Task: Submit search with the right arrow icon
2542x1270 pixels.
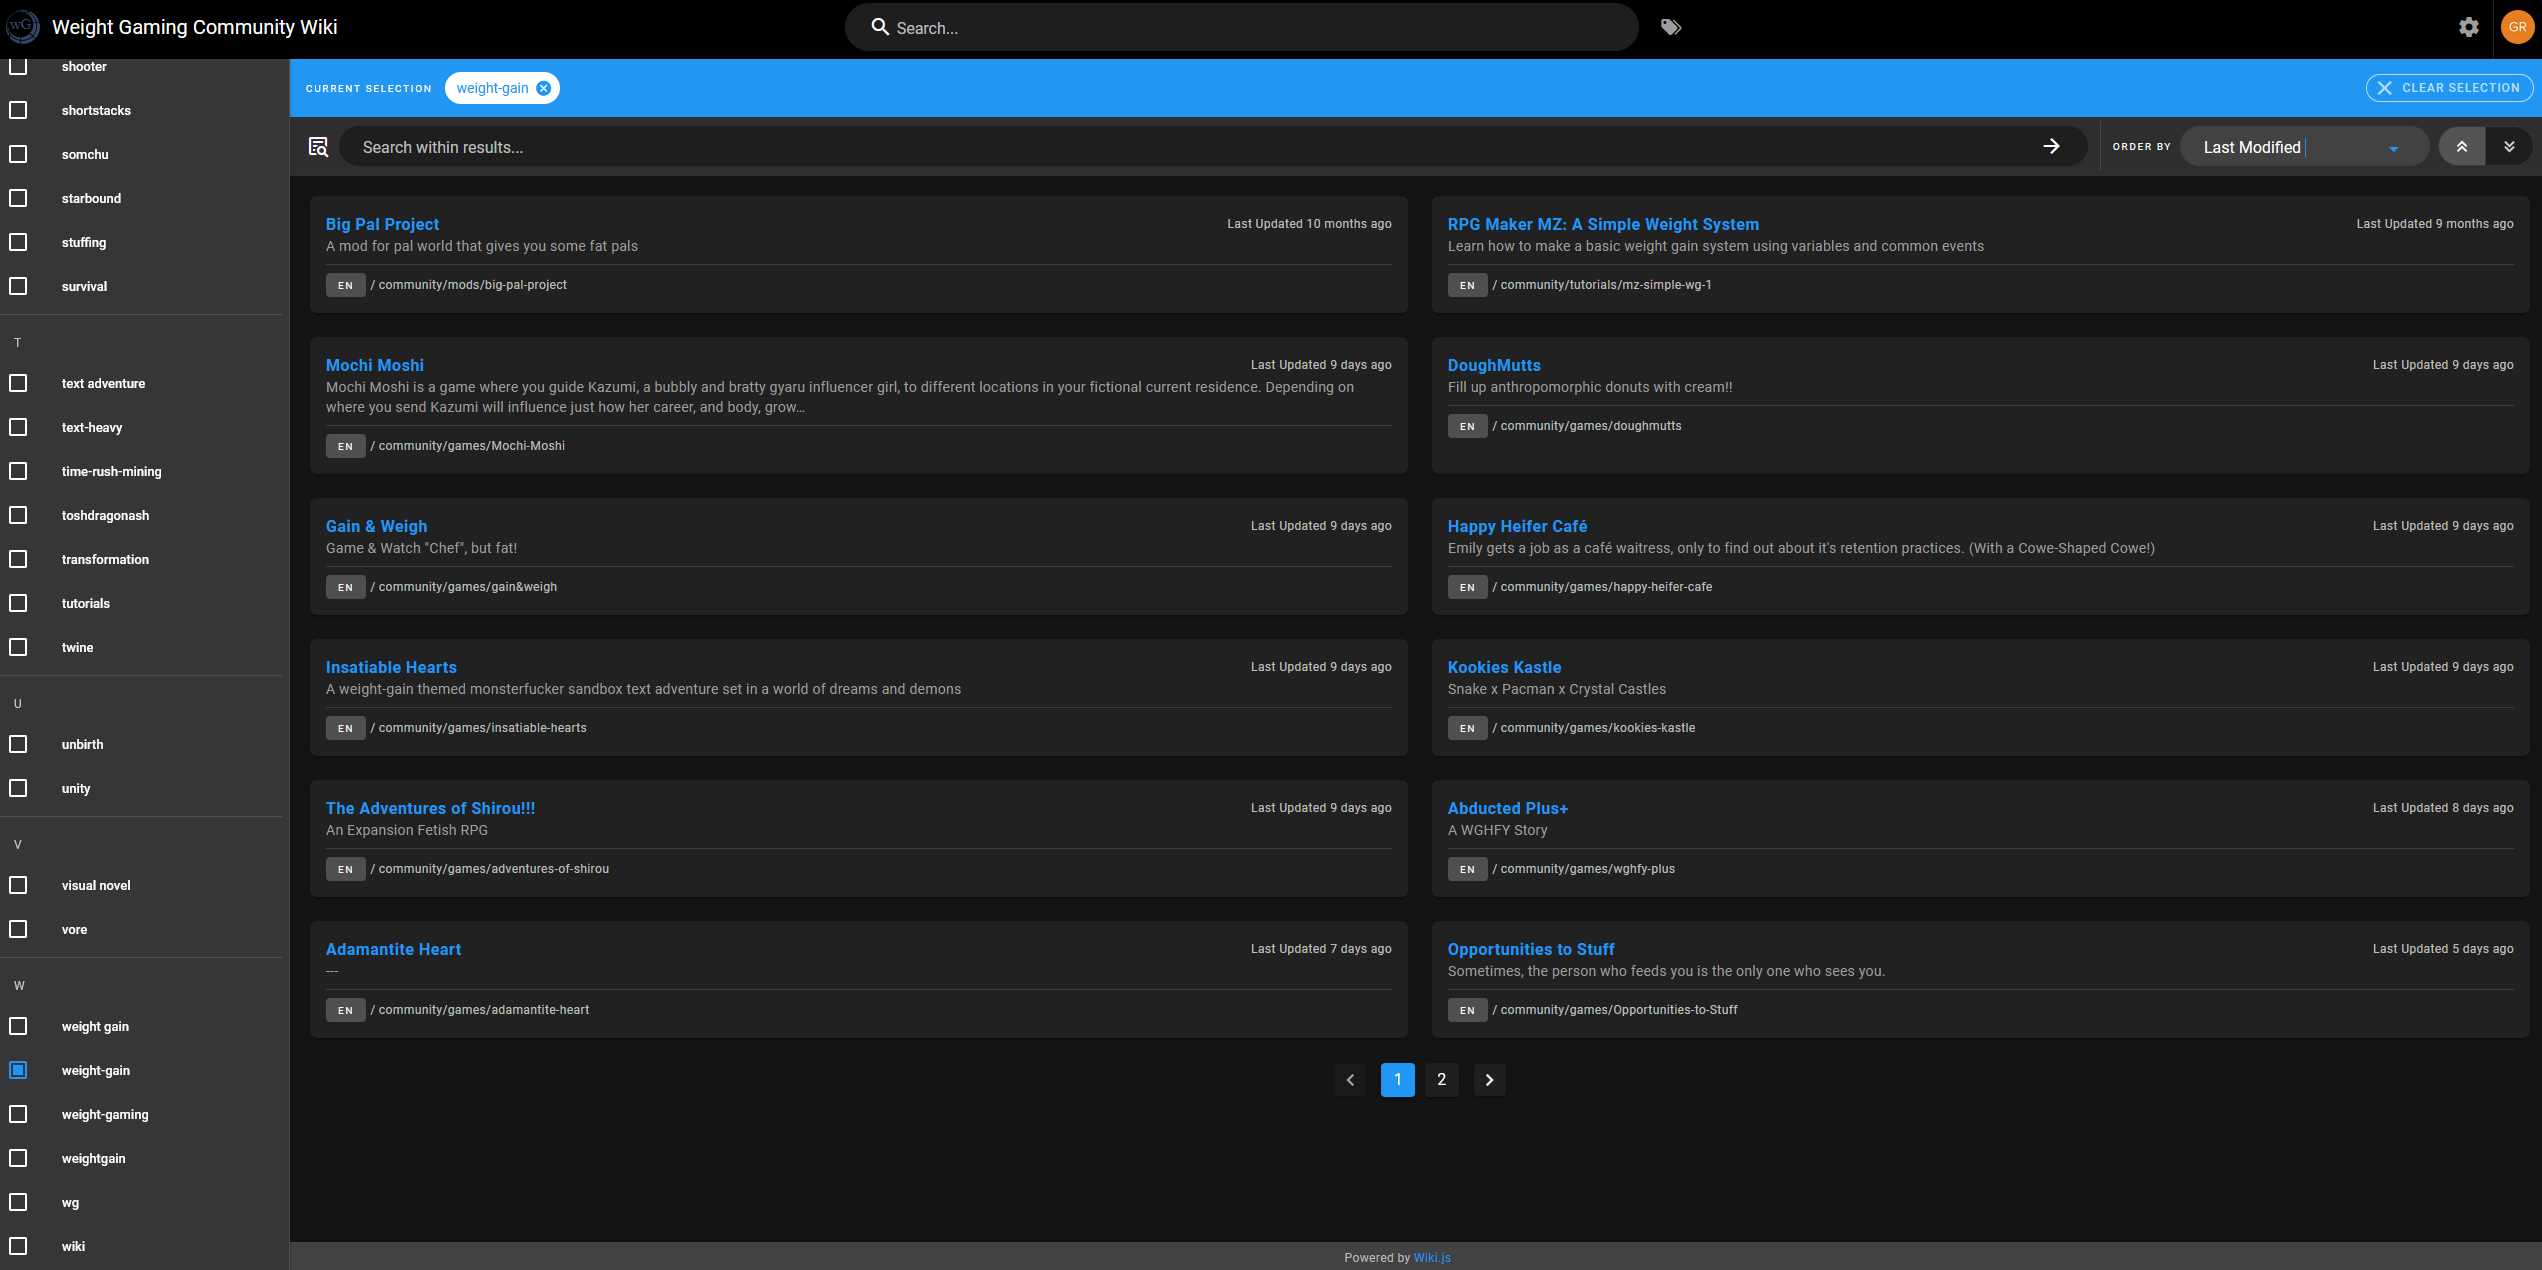Action: pyautogui.click(x=2051, y=147)
